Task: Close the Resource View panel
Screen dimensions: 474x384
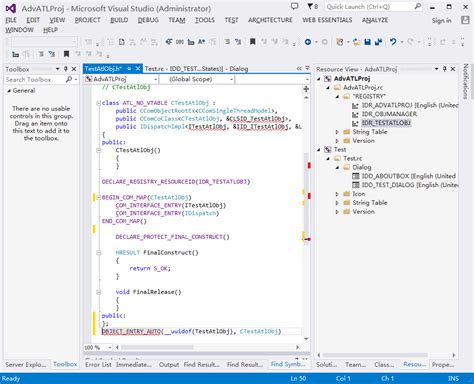Action: click(453, 69)
